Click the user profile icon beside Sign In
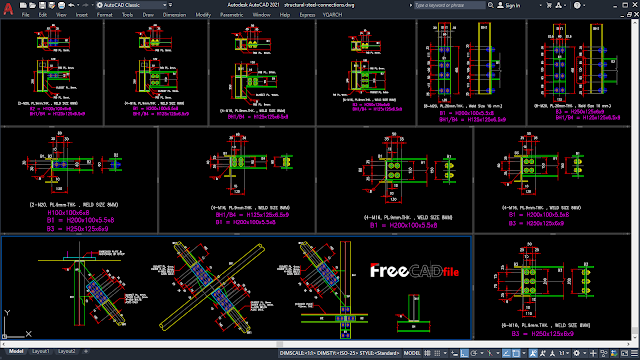This screenshot has width=640, height=360. pyautogui.click(x=500, y=5)
